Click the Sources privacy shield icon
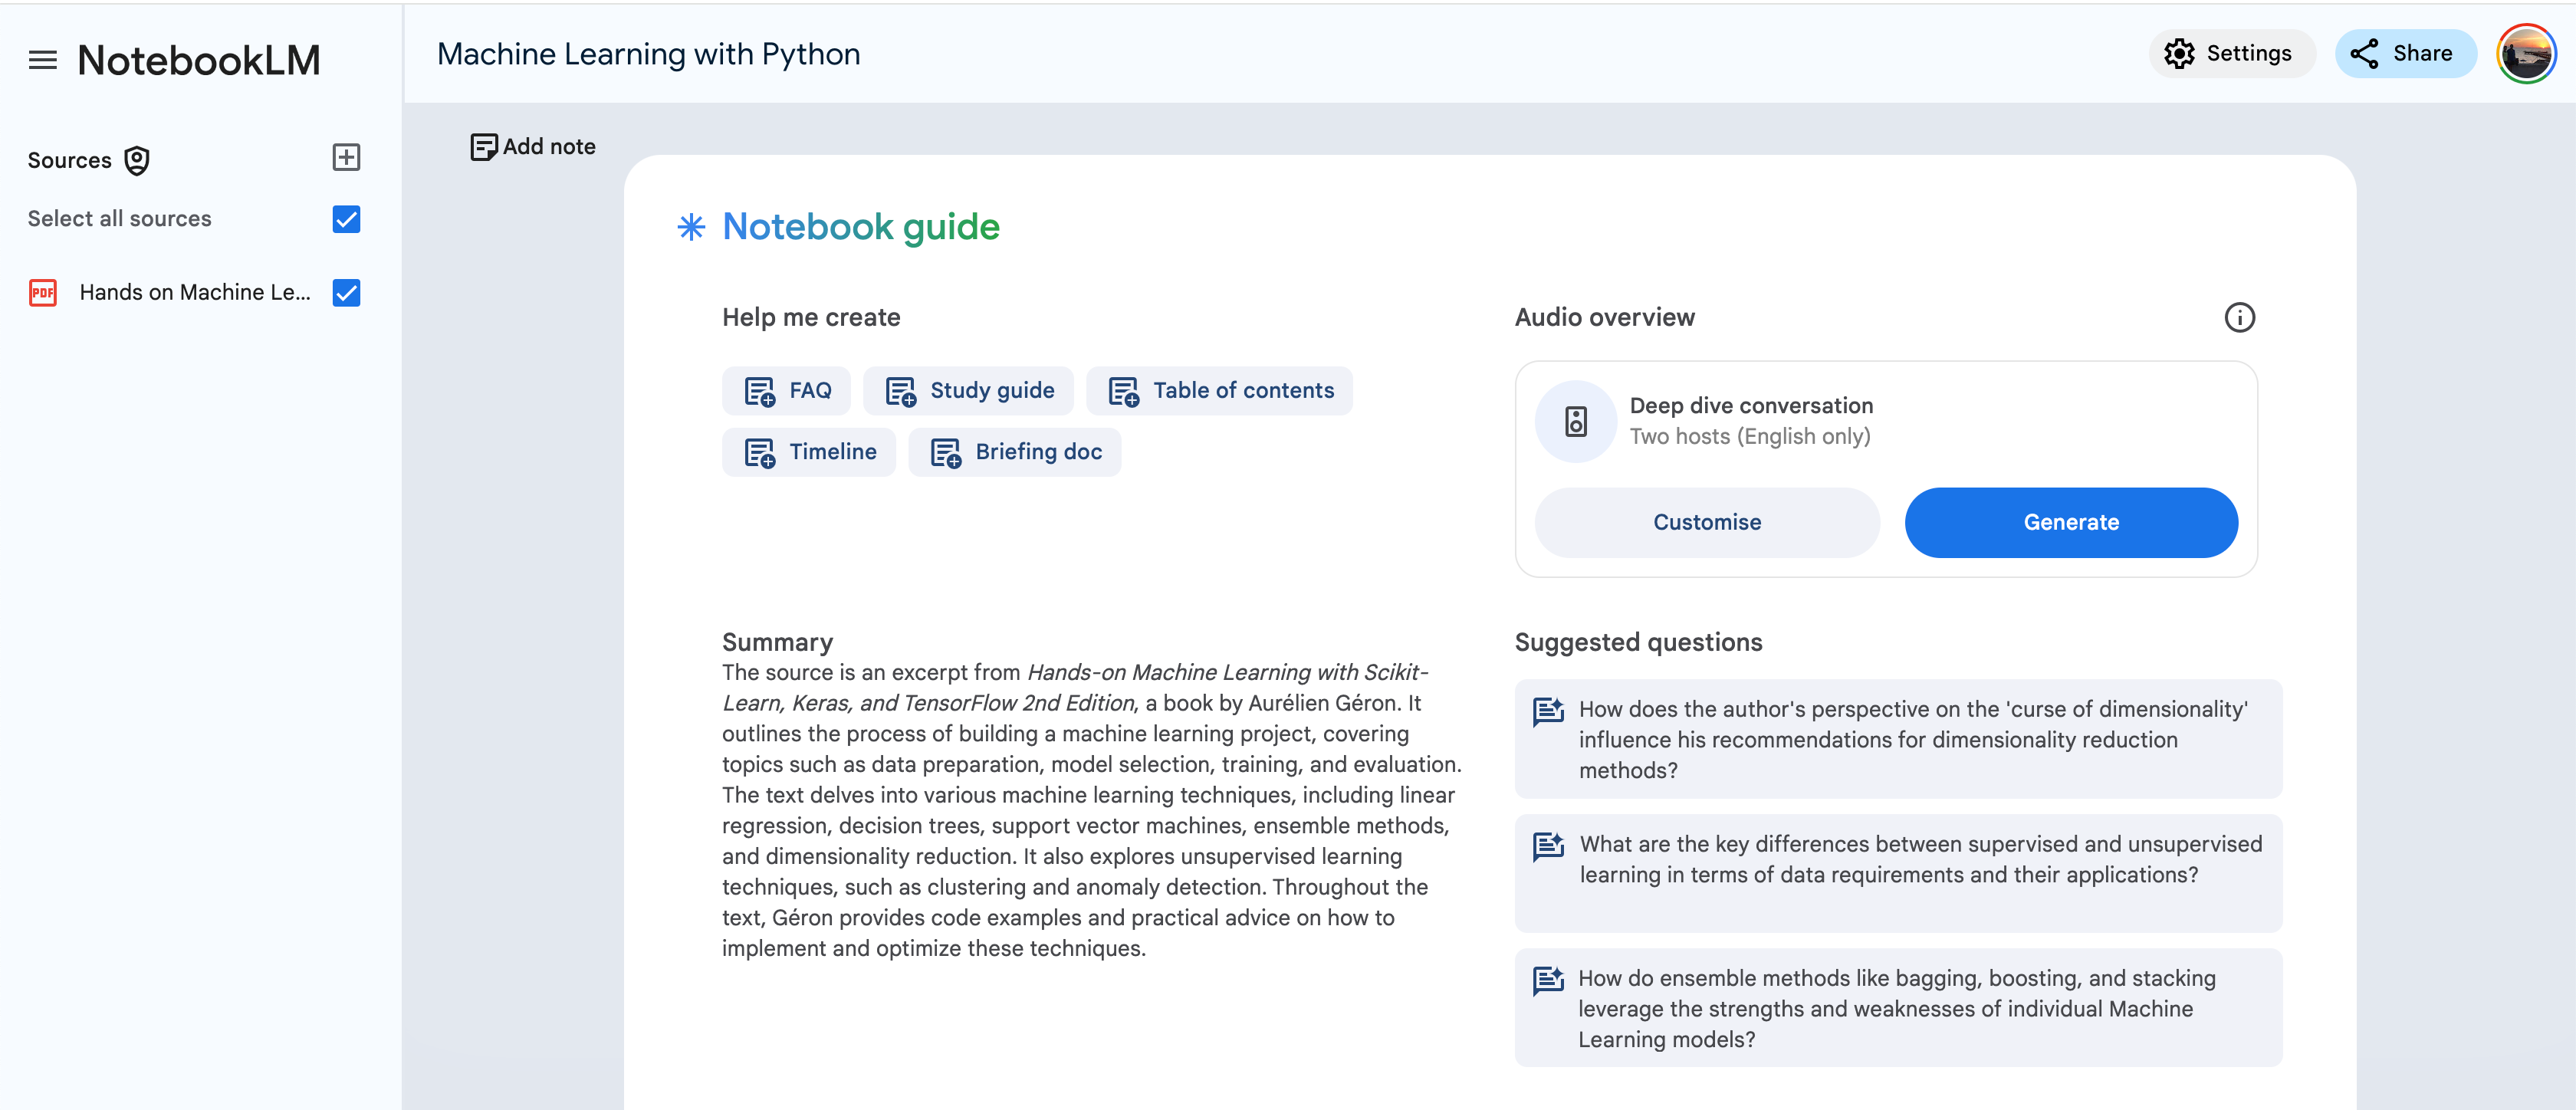 (137, 160)
